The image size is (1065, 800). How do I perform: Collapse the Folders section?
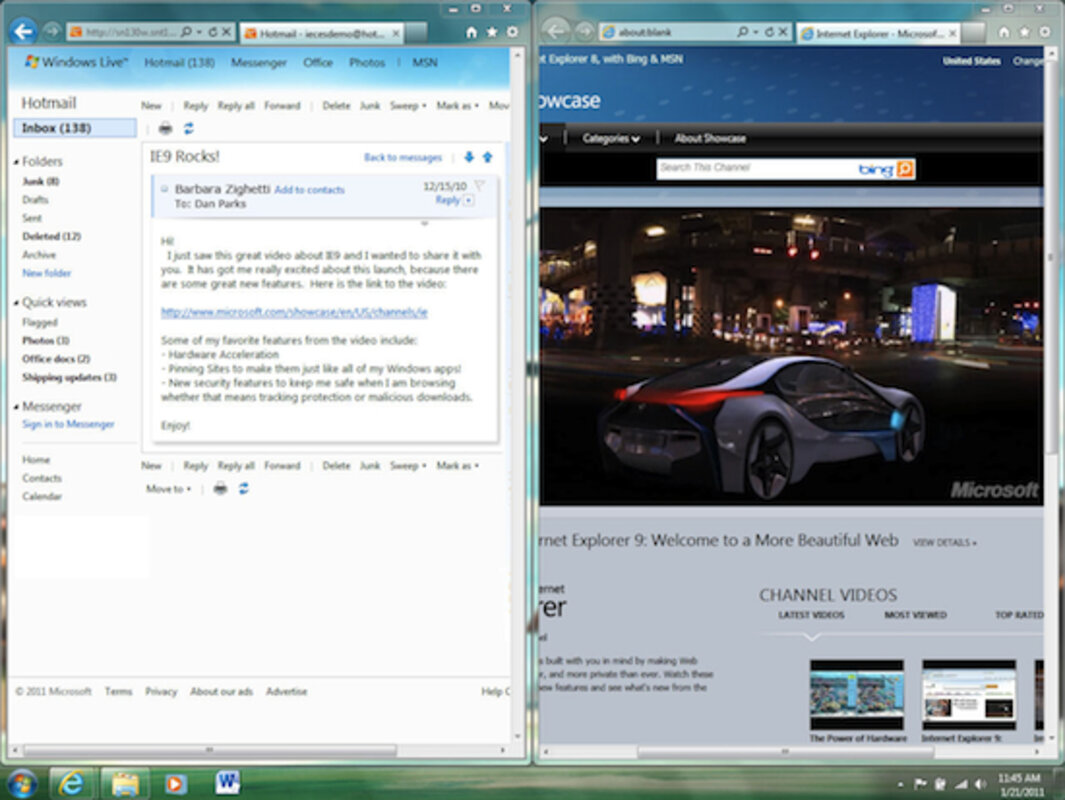[x=16, y=162]
